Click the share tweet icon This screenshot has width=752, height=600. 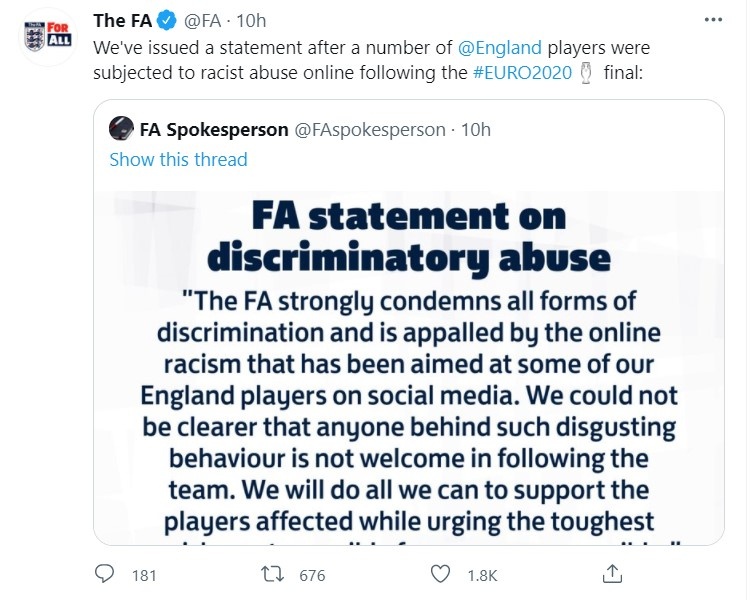click(614, 574)
